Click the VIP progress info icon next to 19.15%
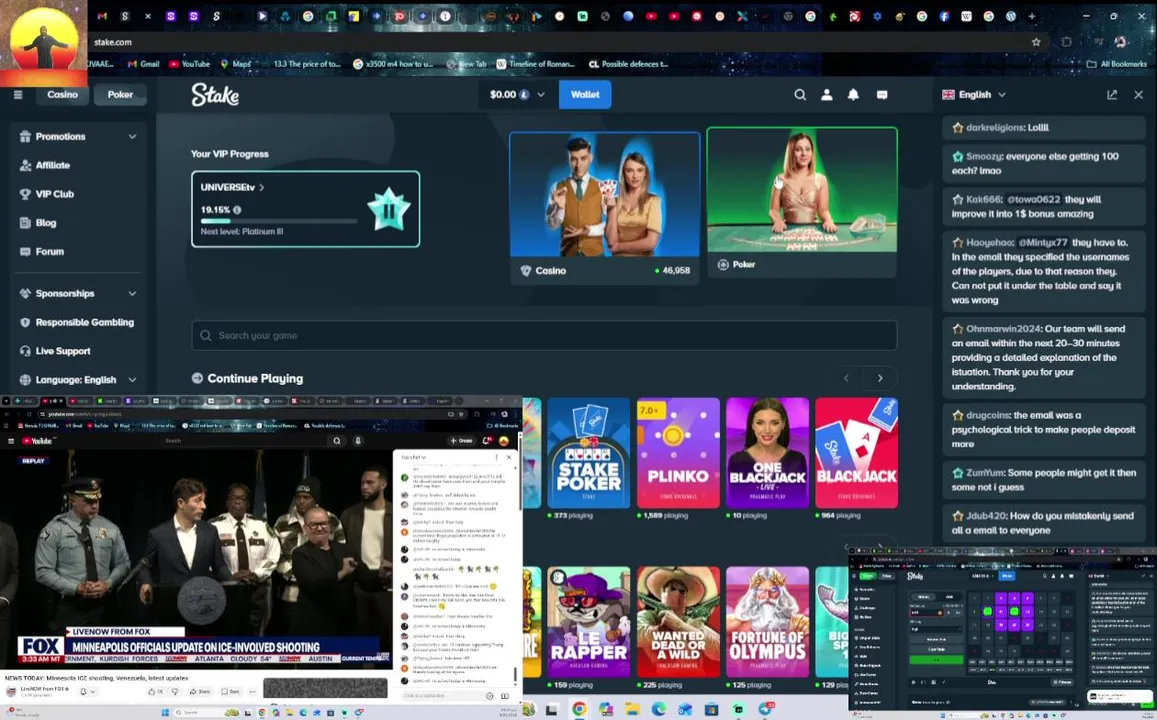Screen dimensions: 1157x720 point(237,210)
